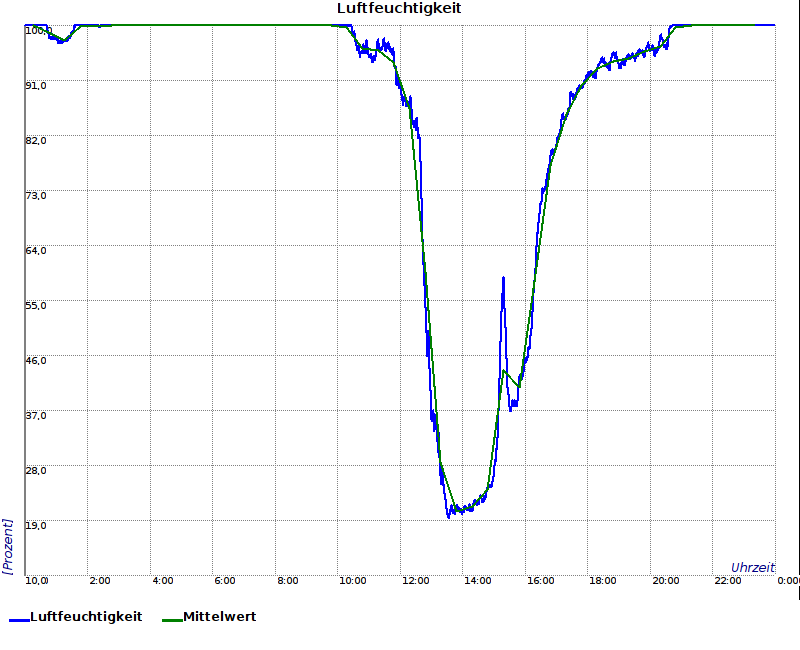800x650 pixels.
Task: Click the 12:00 time axis tick label
Action: [x=416, y=581]
